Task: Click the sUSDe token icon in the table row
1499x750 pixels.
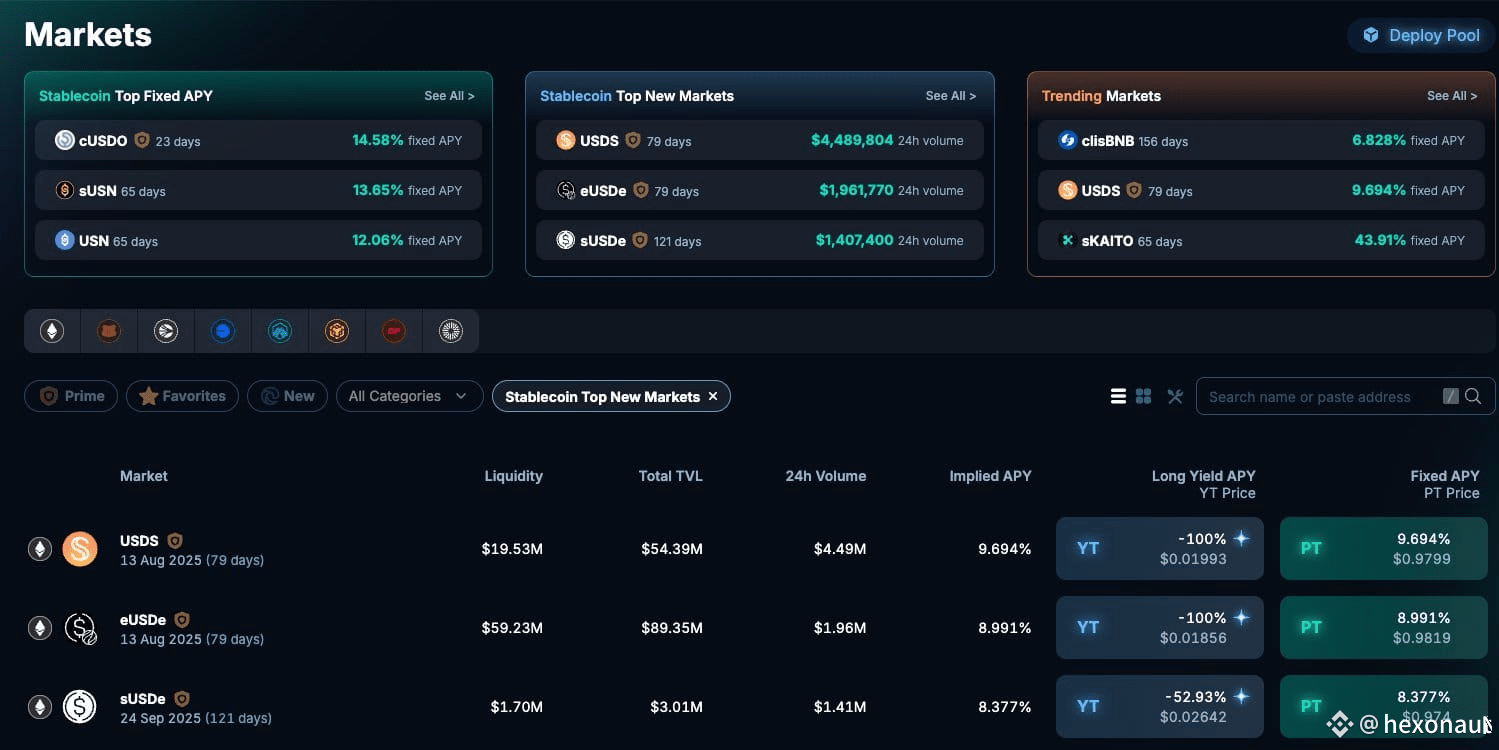Action: [x=80, y=707]
